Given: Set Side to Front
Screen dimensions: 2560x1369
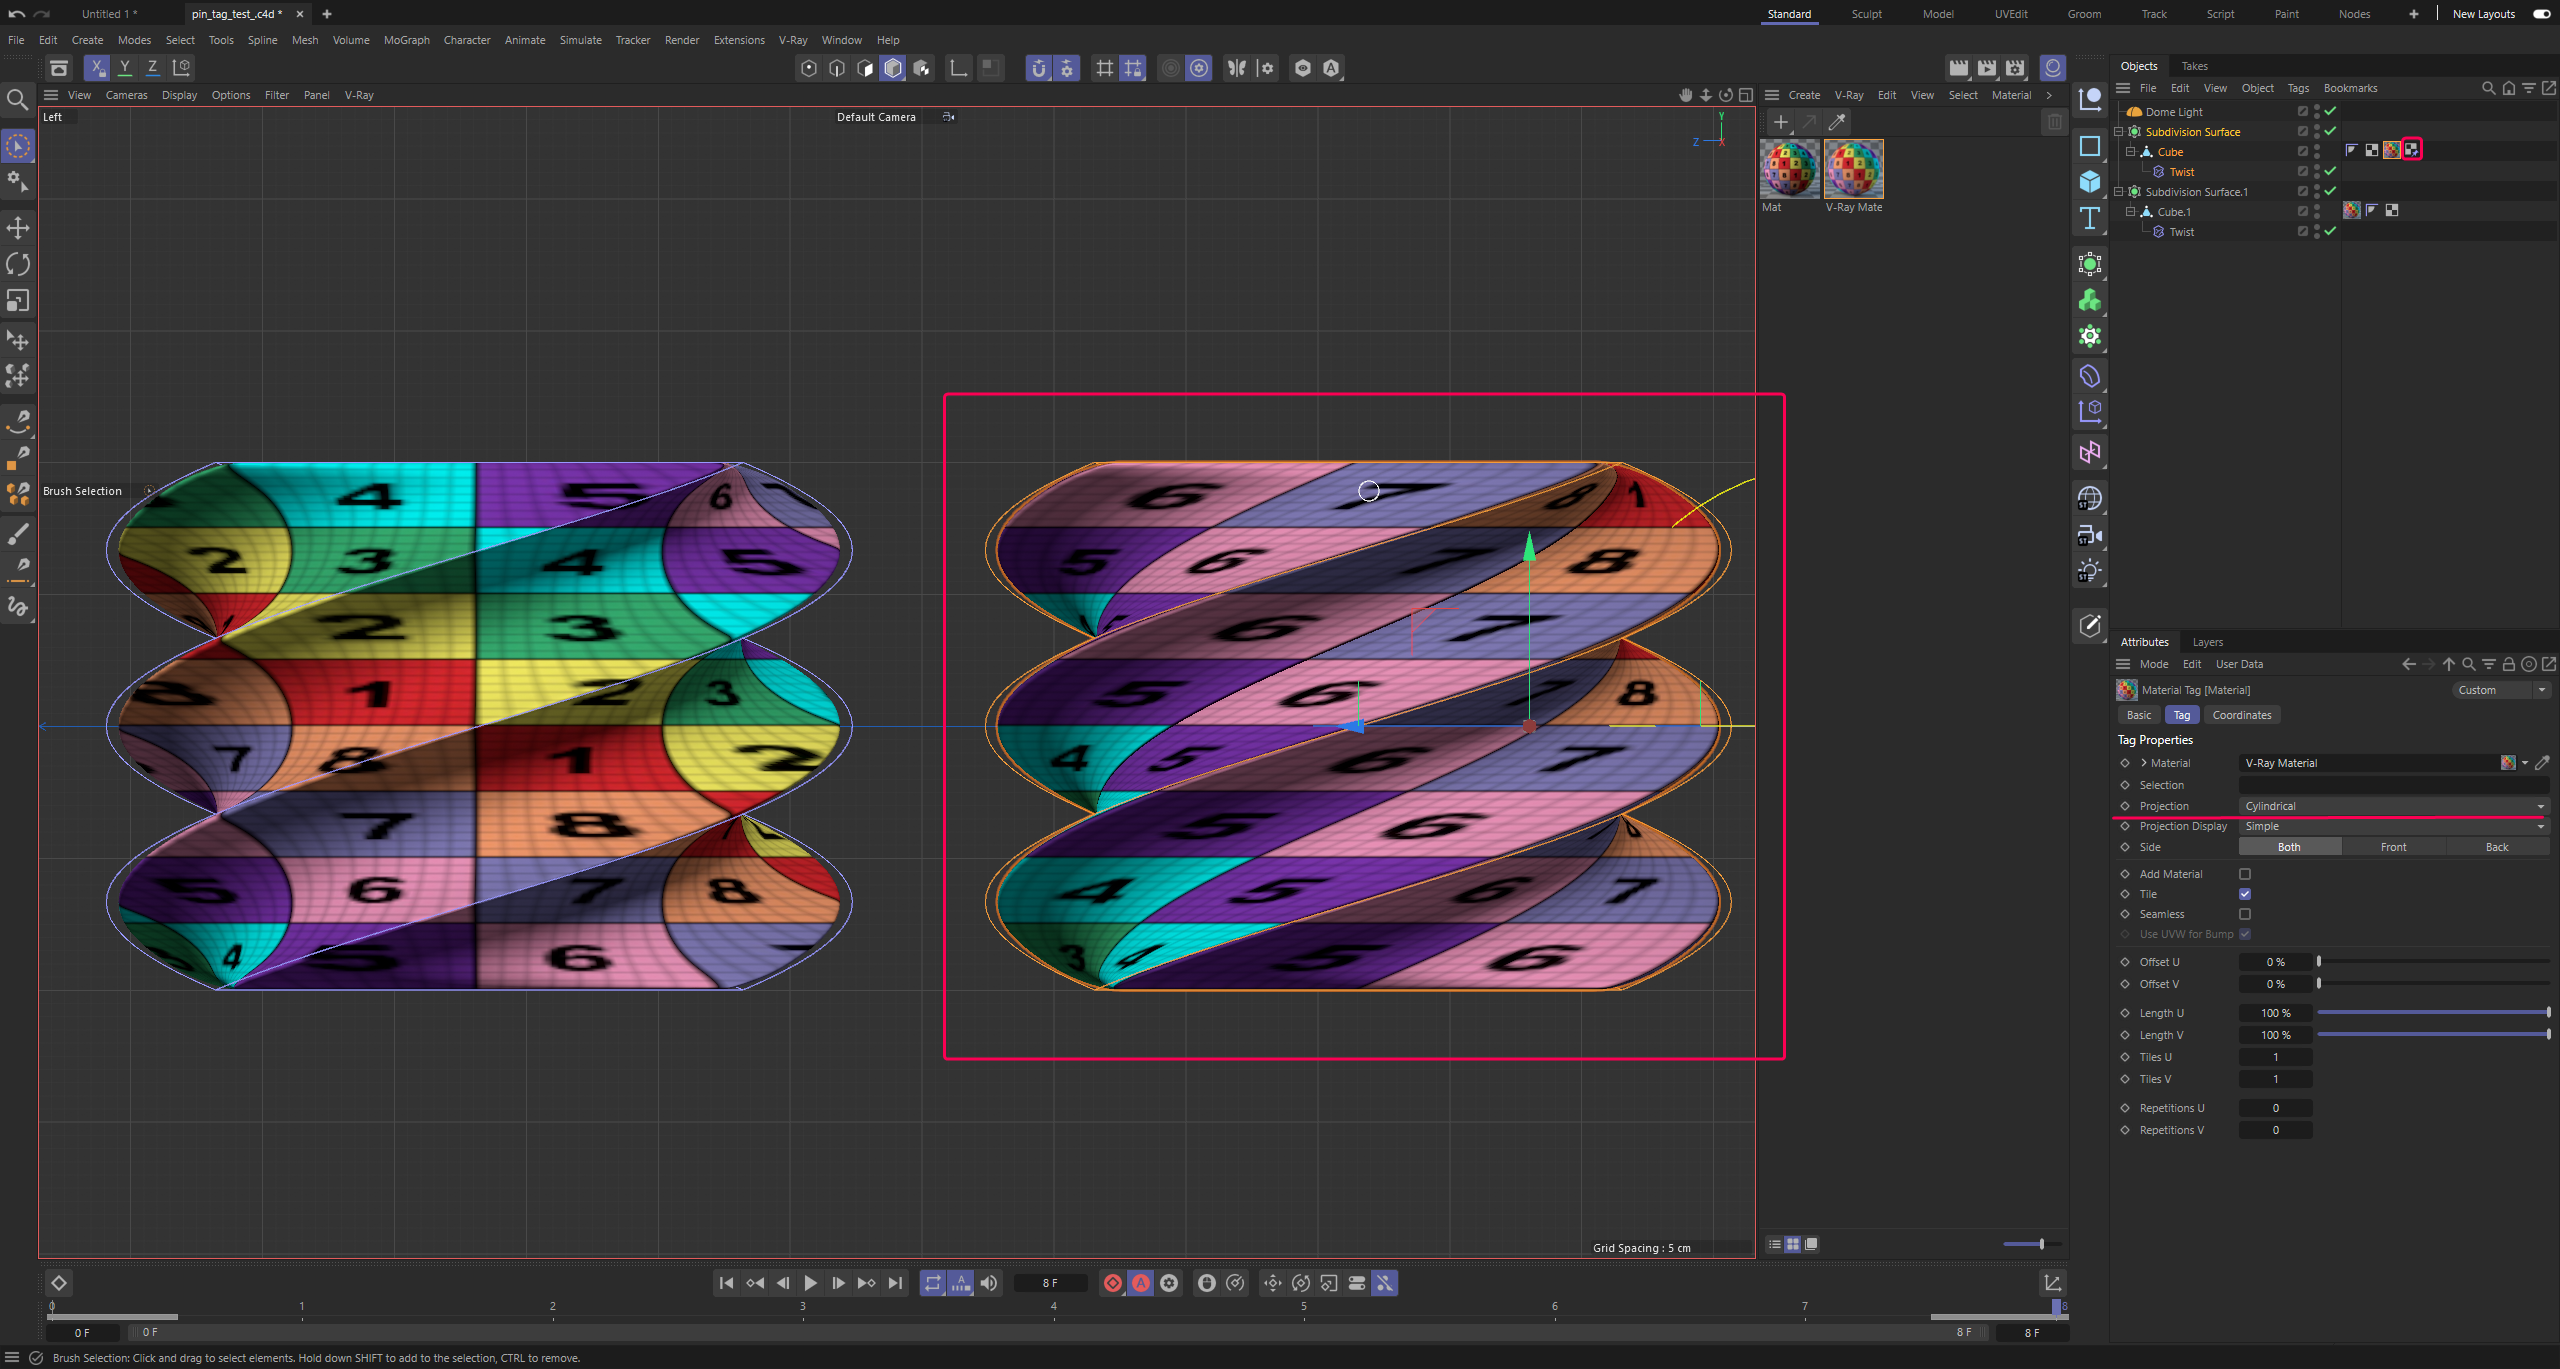Looking at the screenshot, I should [2393, 847].
